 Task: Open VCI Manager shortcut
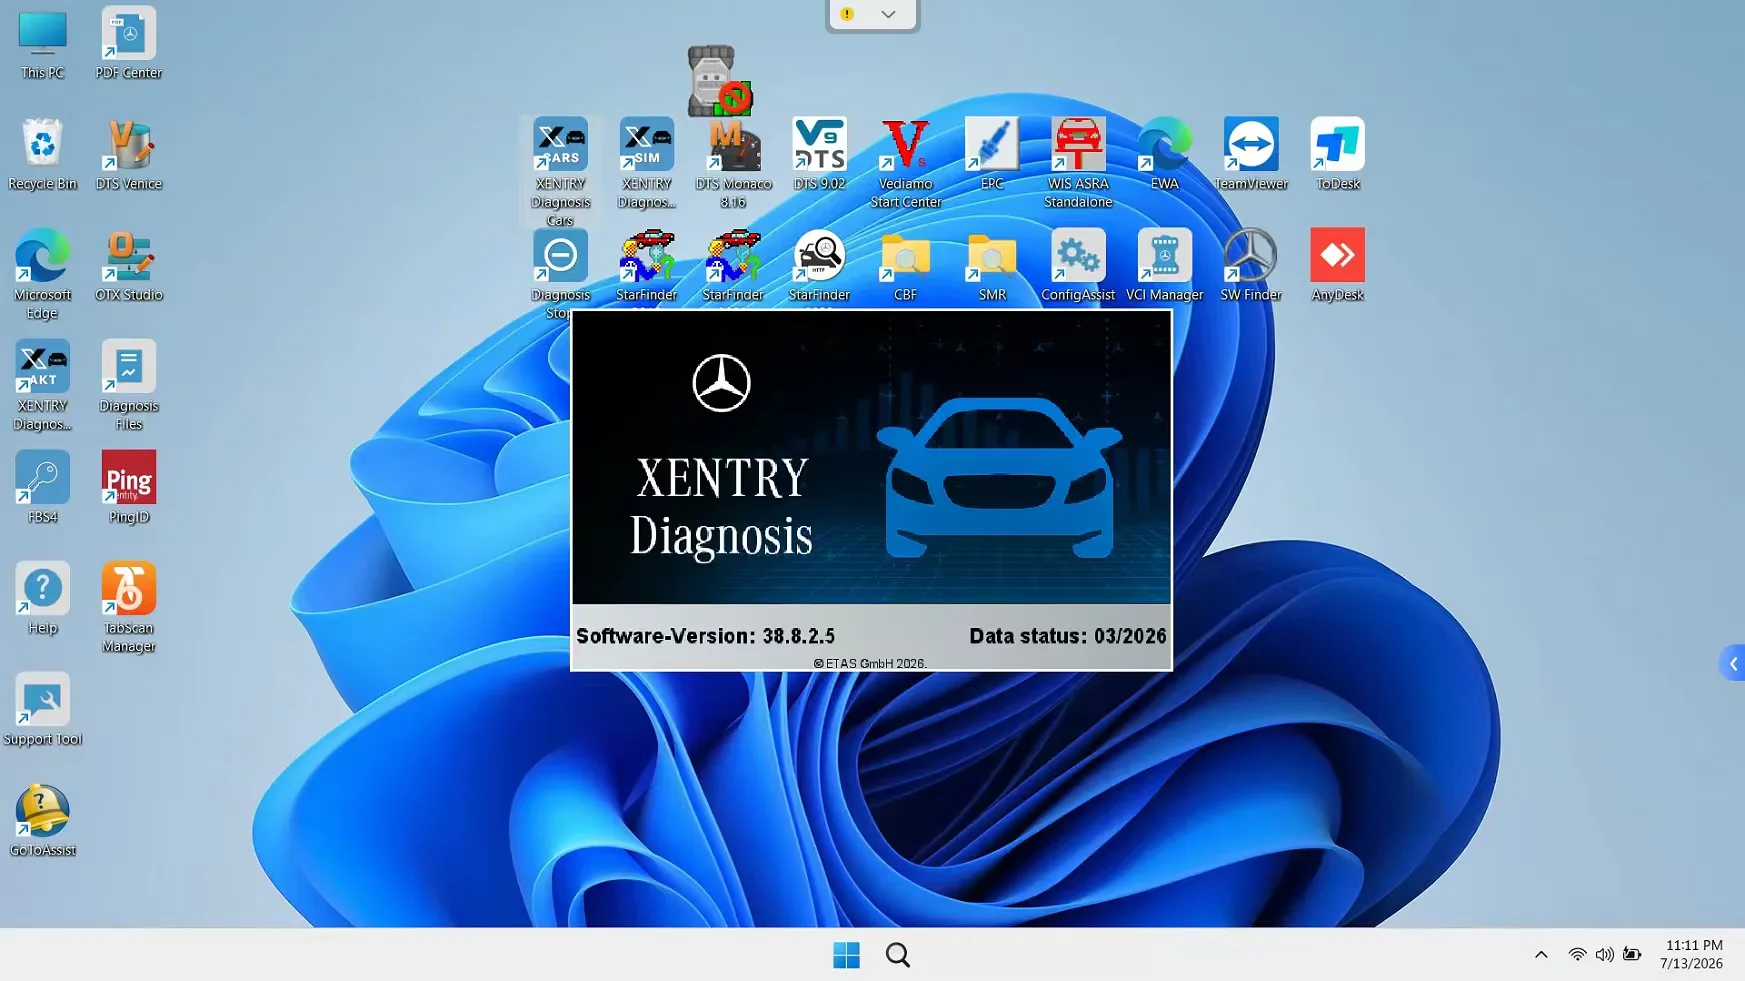click(1165, 257)
